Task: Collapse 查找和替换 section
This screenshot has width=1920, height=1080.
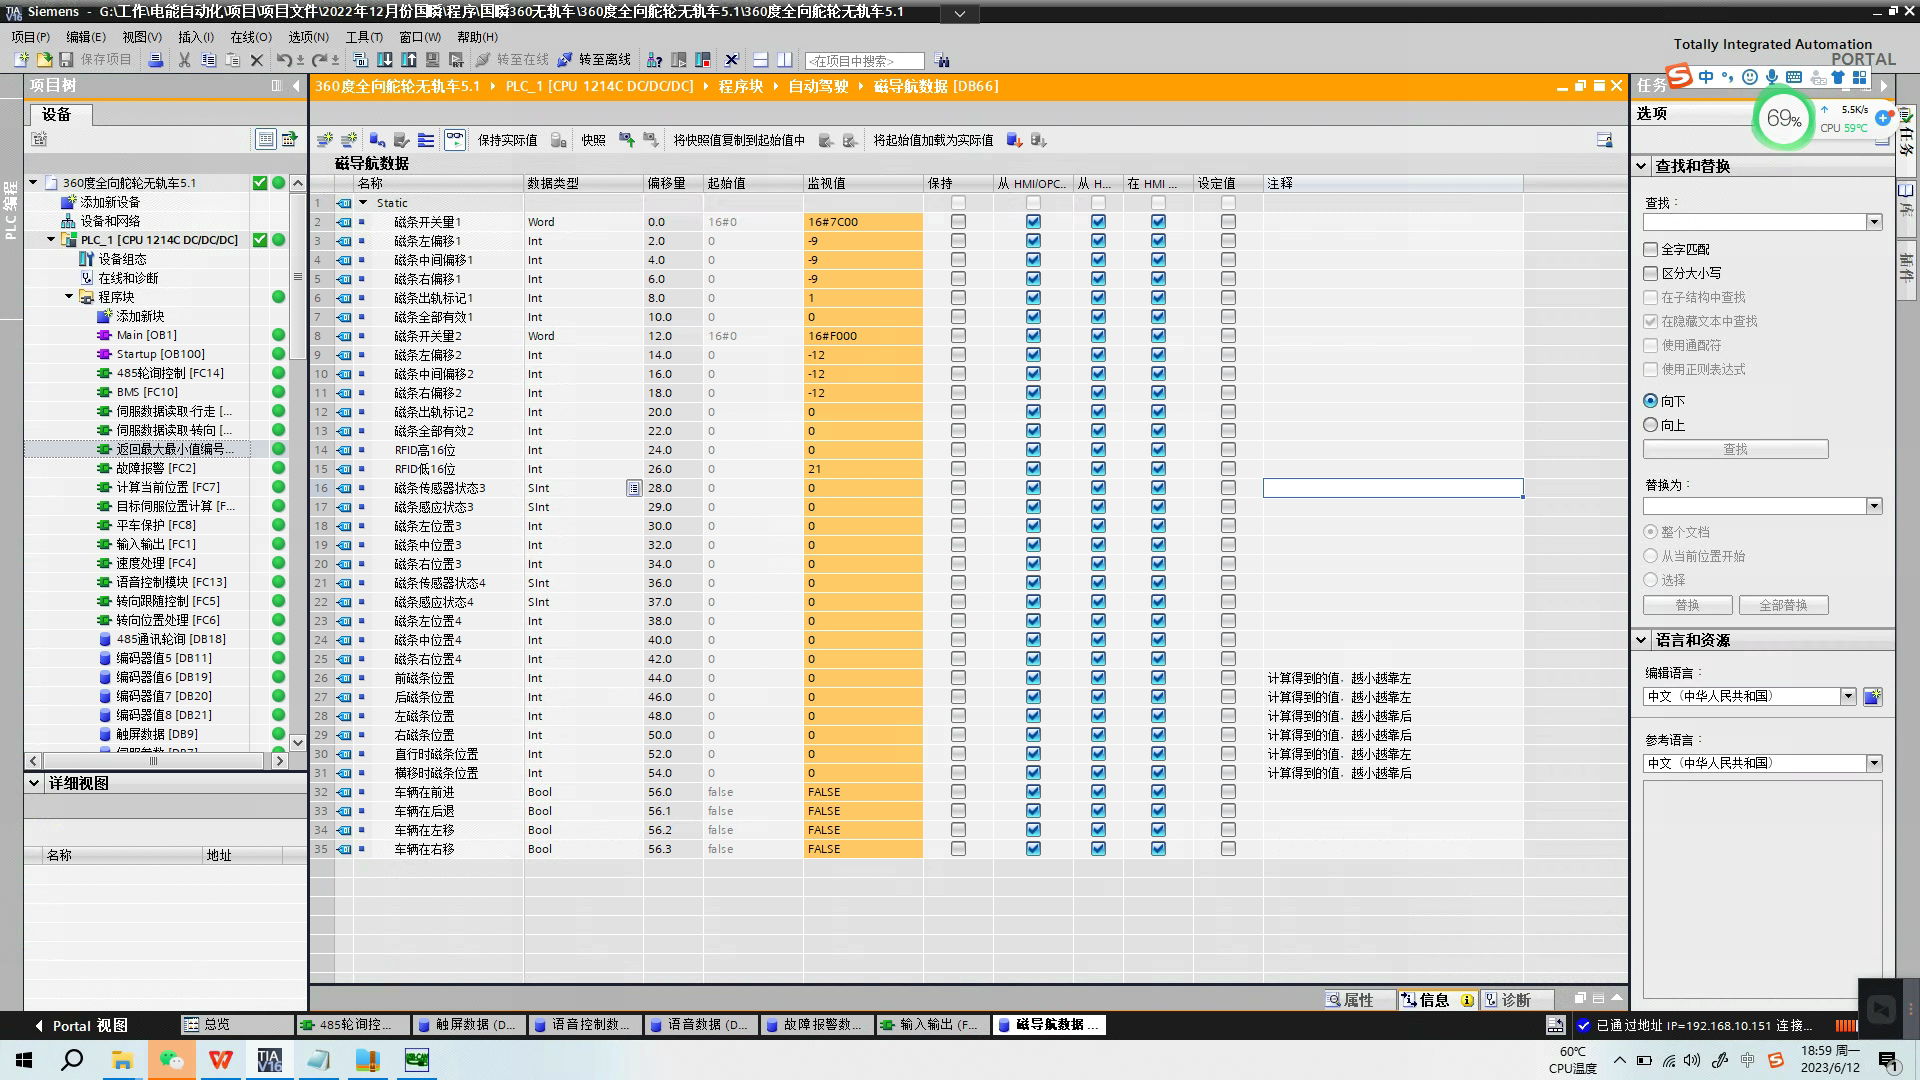Action: (1642, 166)
